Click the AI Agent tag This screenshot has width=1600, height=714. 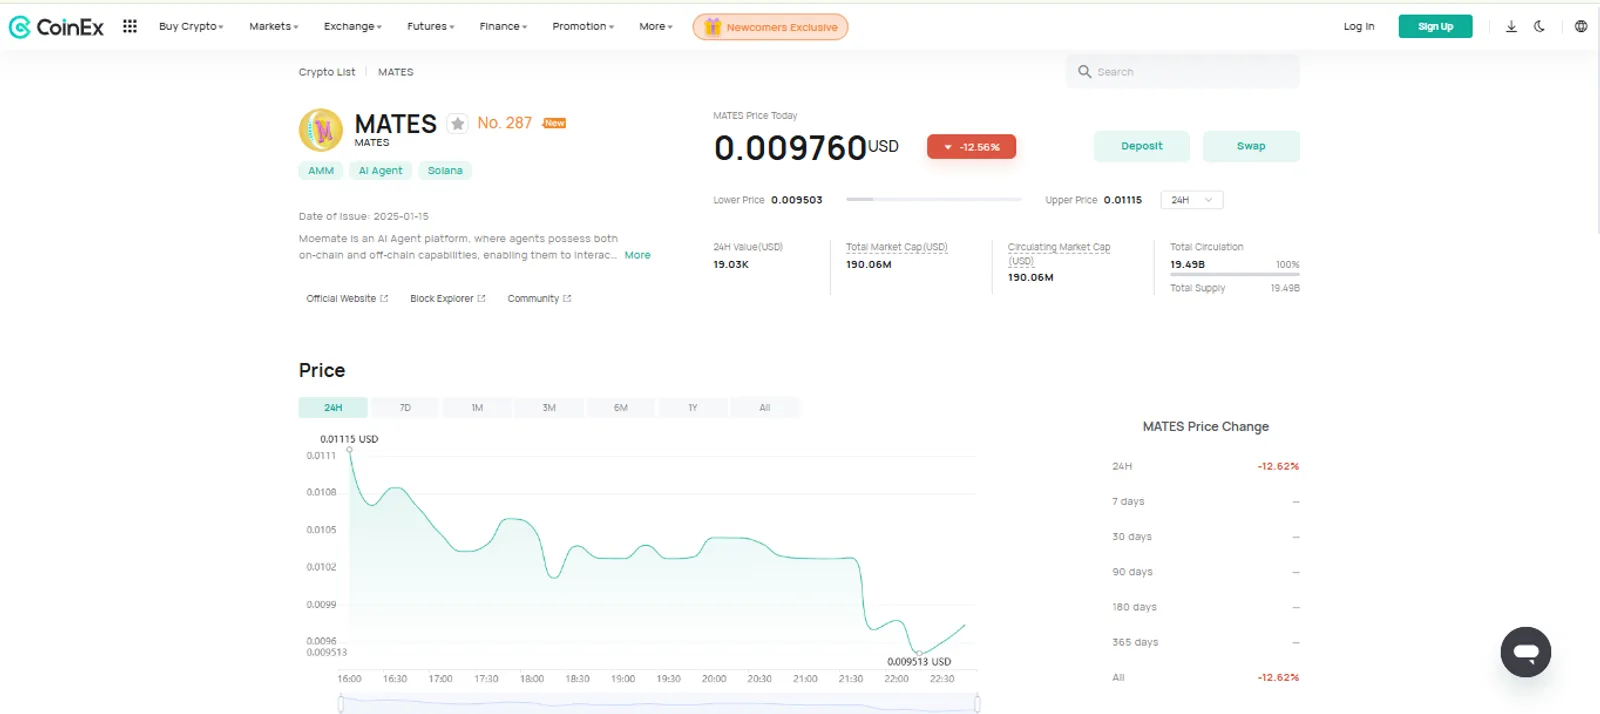point(380,171)
